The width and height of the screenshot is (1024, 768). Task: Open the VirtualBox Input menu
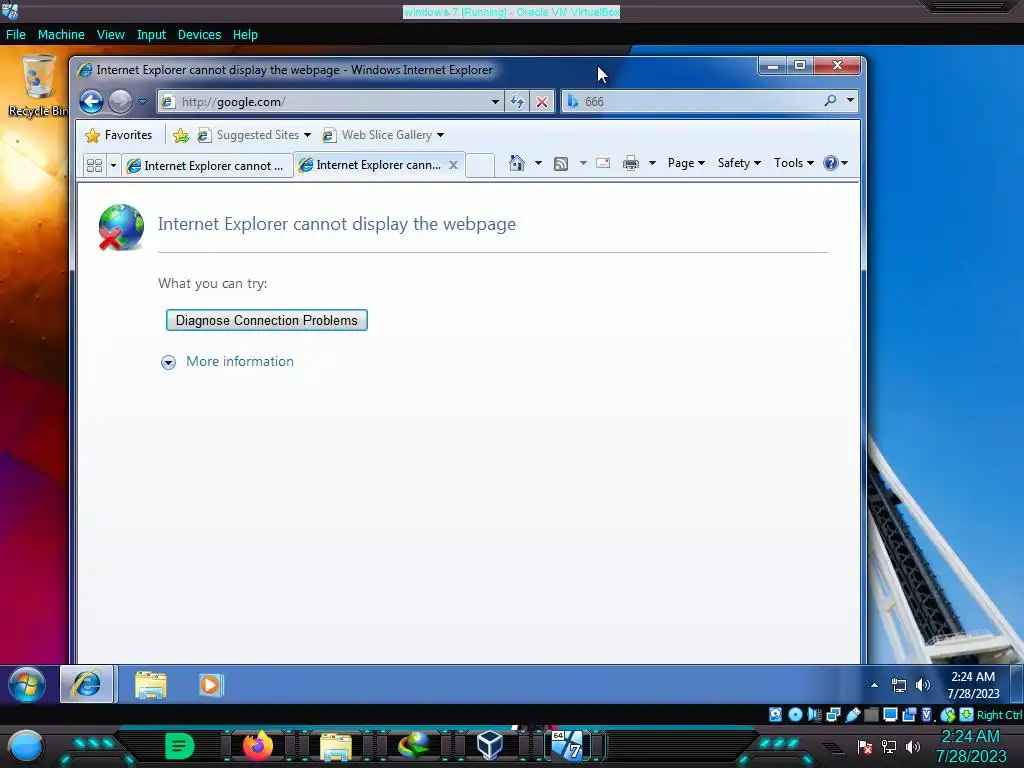point(151,35)
